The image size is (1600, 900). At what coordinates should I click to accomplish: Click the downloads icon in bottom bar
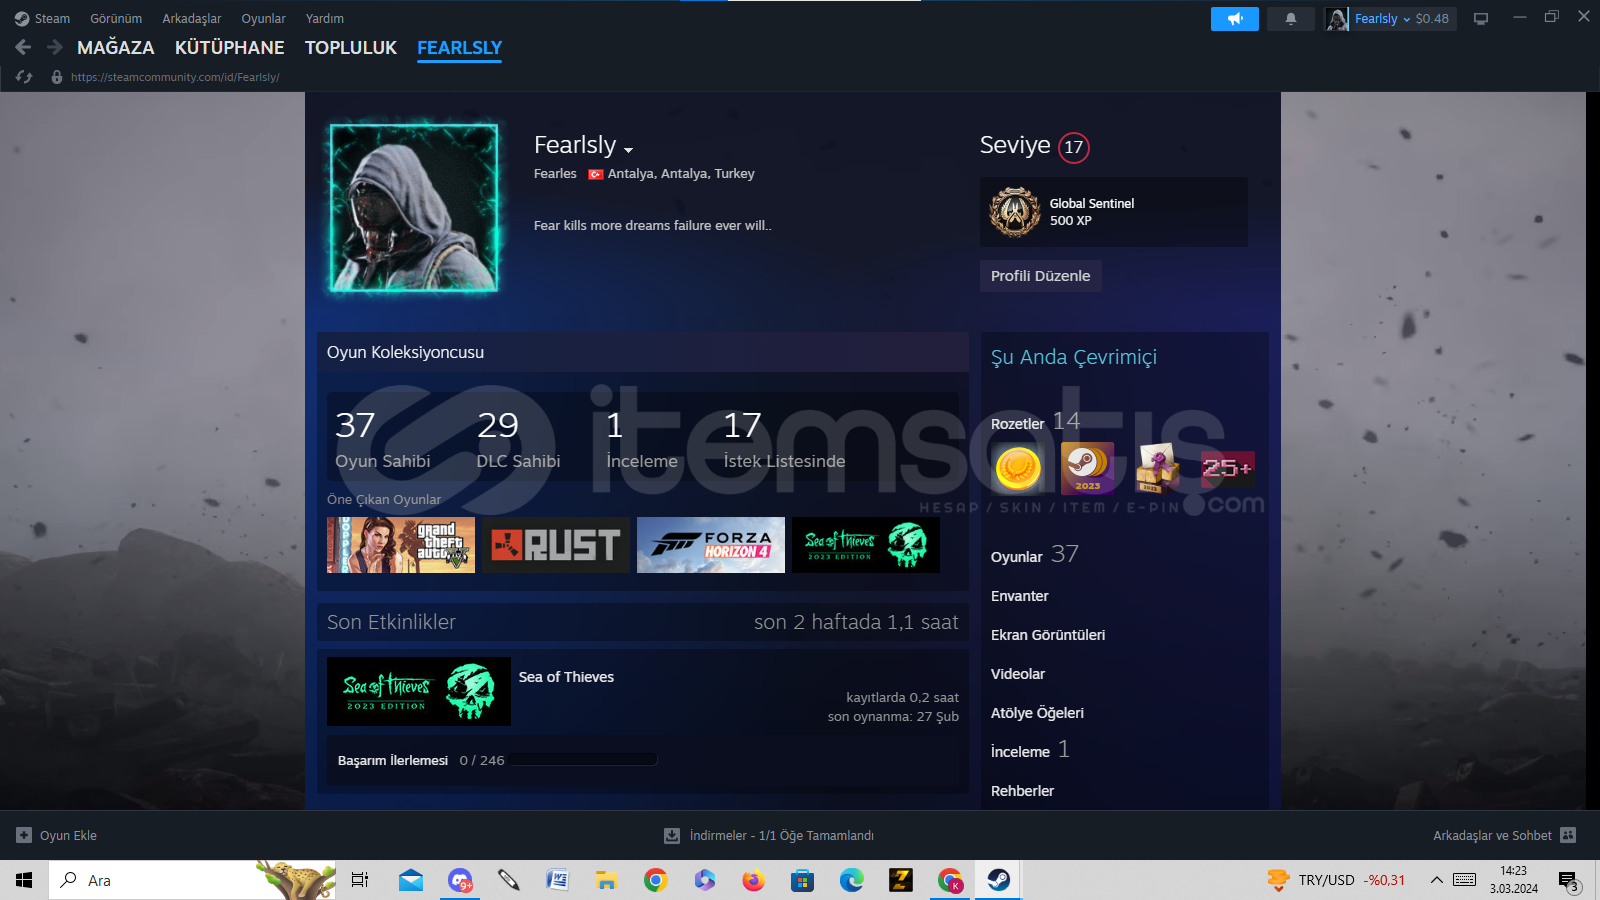[x=672, y=835]
